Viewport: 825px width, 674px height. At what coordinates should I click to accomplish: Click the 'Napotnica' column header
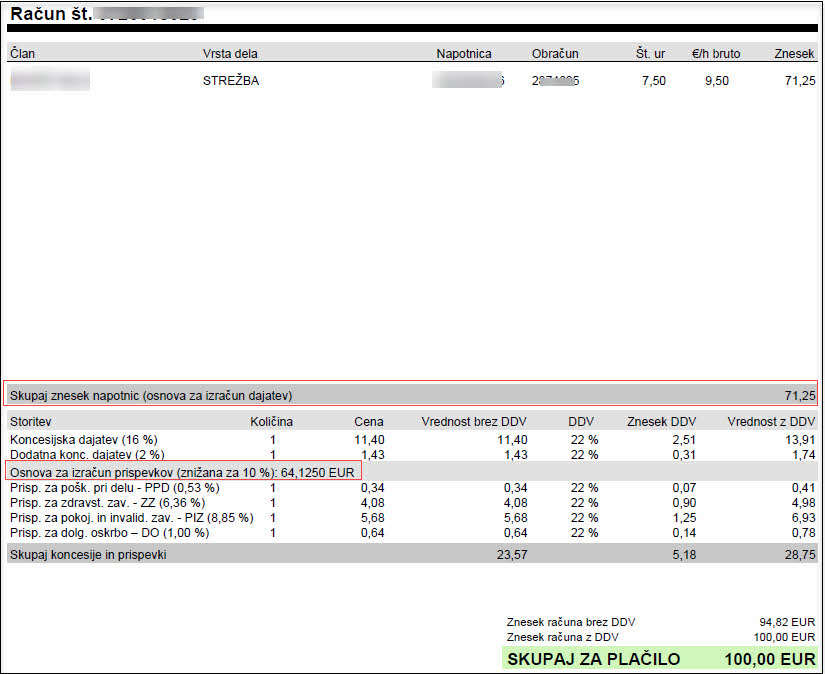[464, 54]
